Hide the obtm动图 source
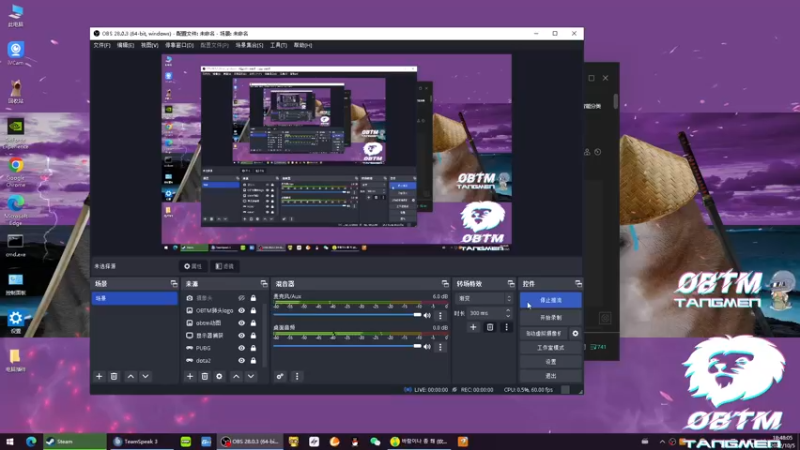 pyautogui.click(x=241, y=323)
